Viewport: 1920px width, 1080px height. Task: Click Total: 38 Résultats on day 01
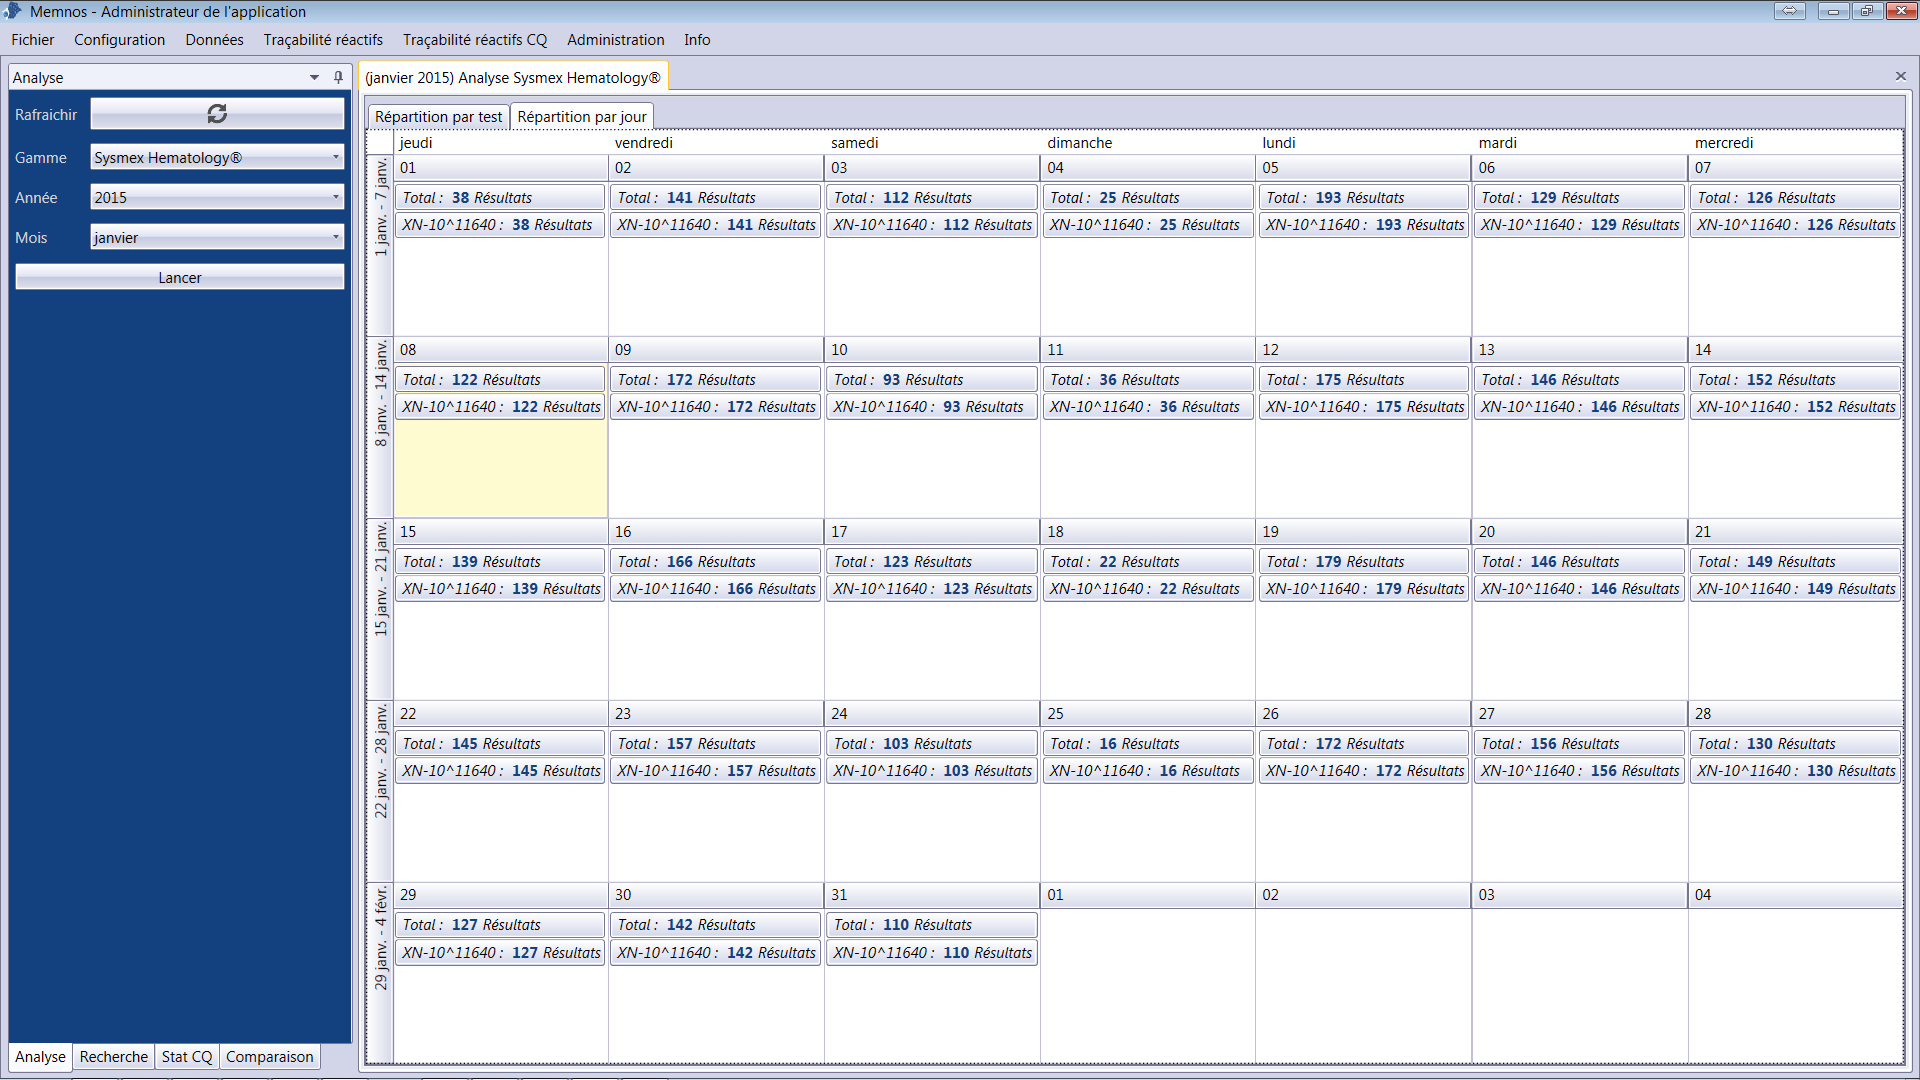[500, 197]
